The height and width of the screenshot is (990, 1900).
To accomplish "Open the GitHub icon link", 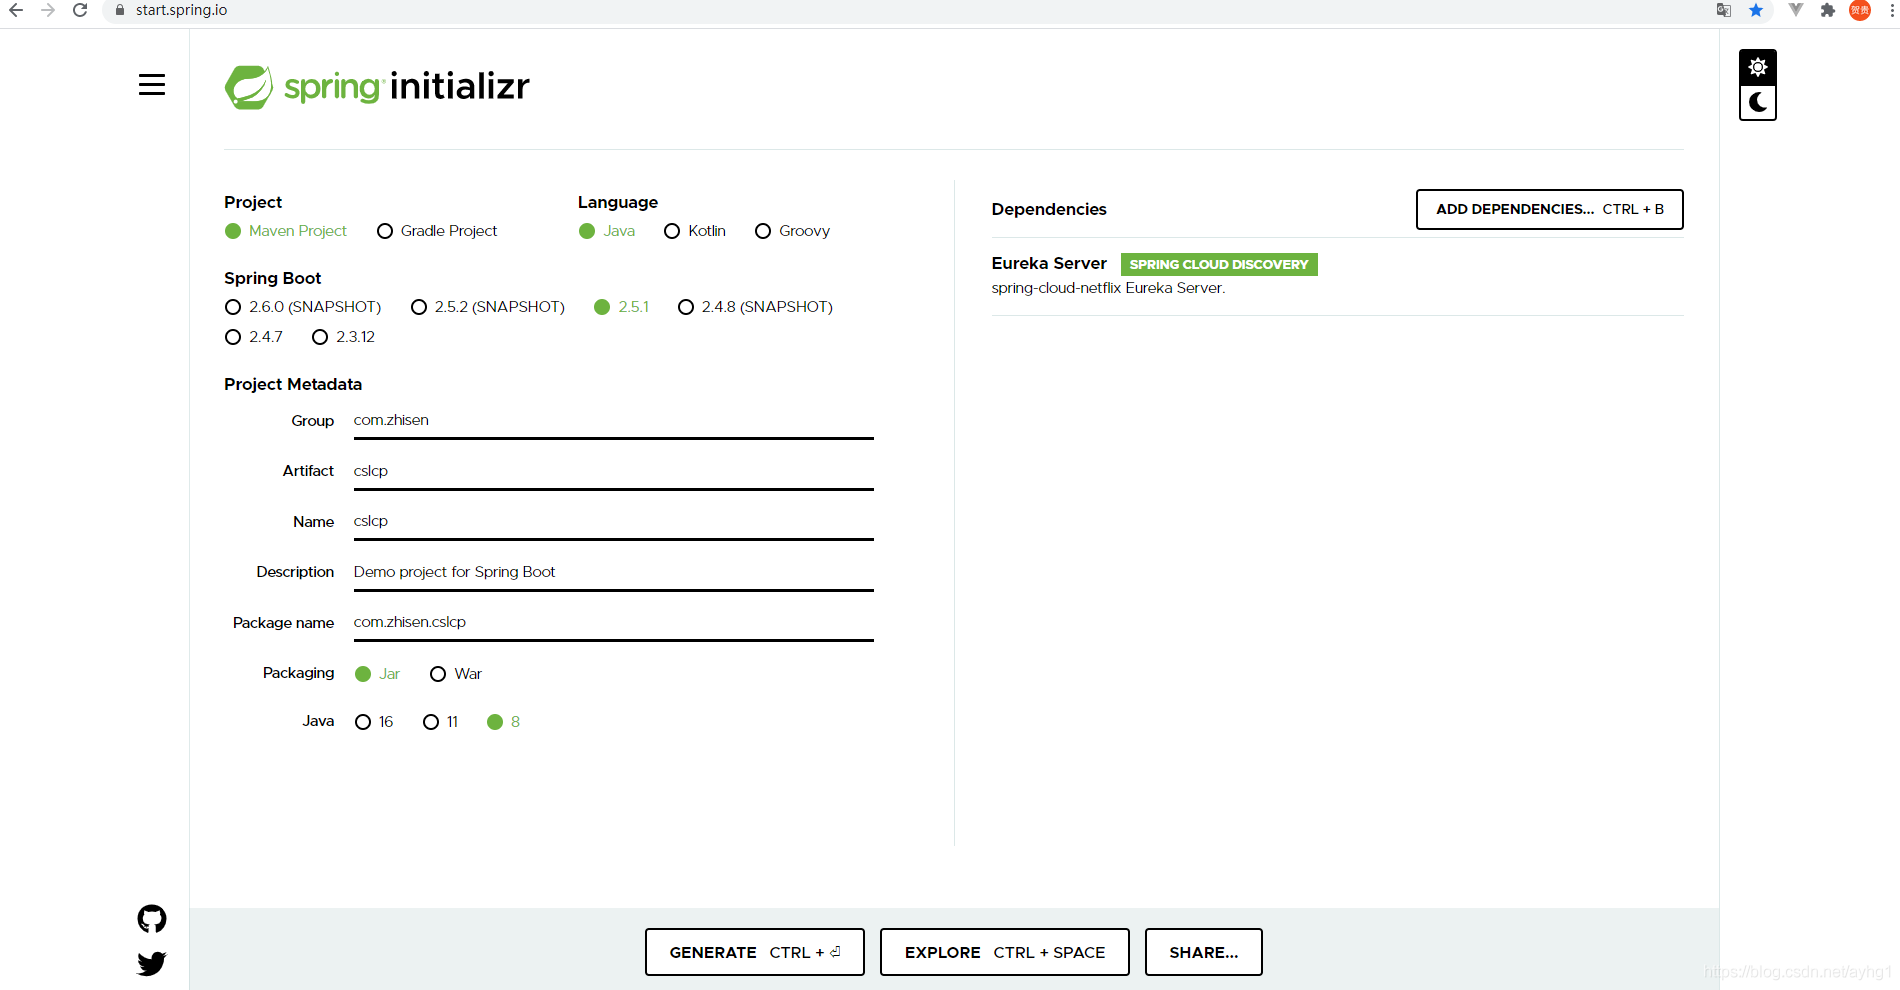I will tap(152, 919).
